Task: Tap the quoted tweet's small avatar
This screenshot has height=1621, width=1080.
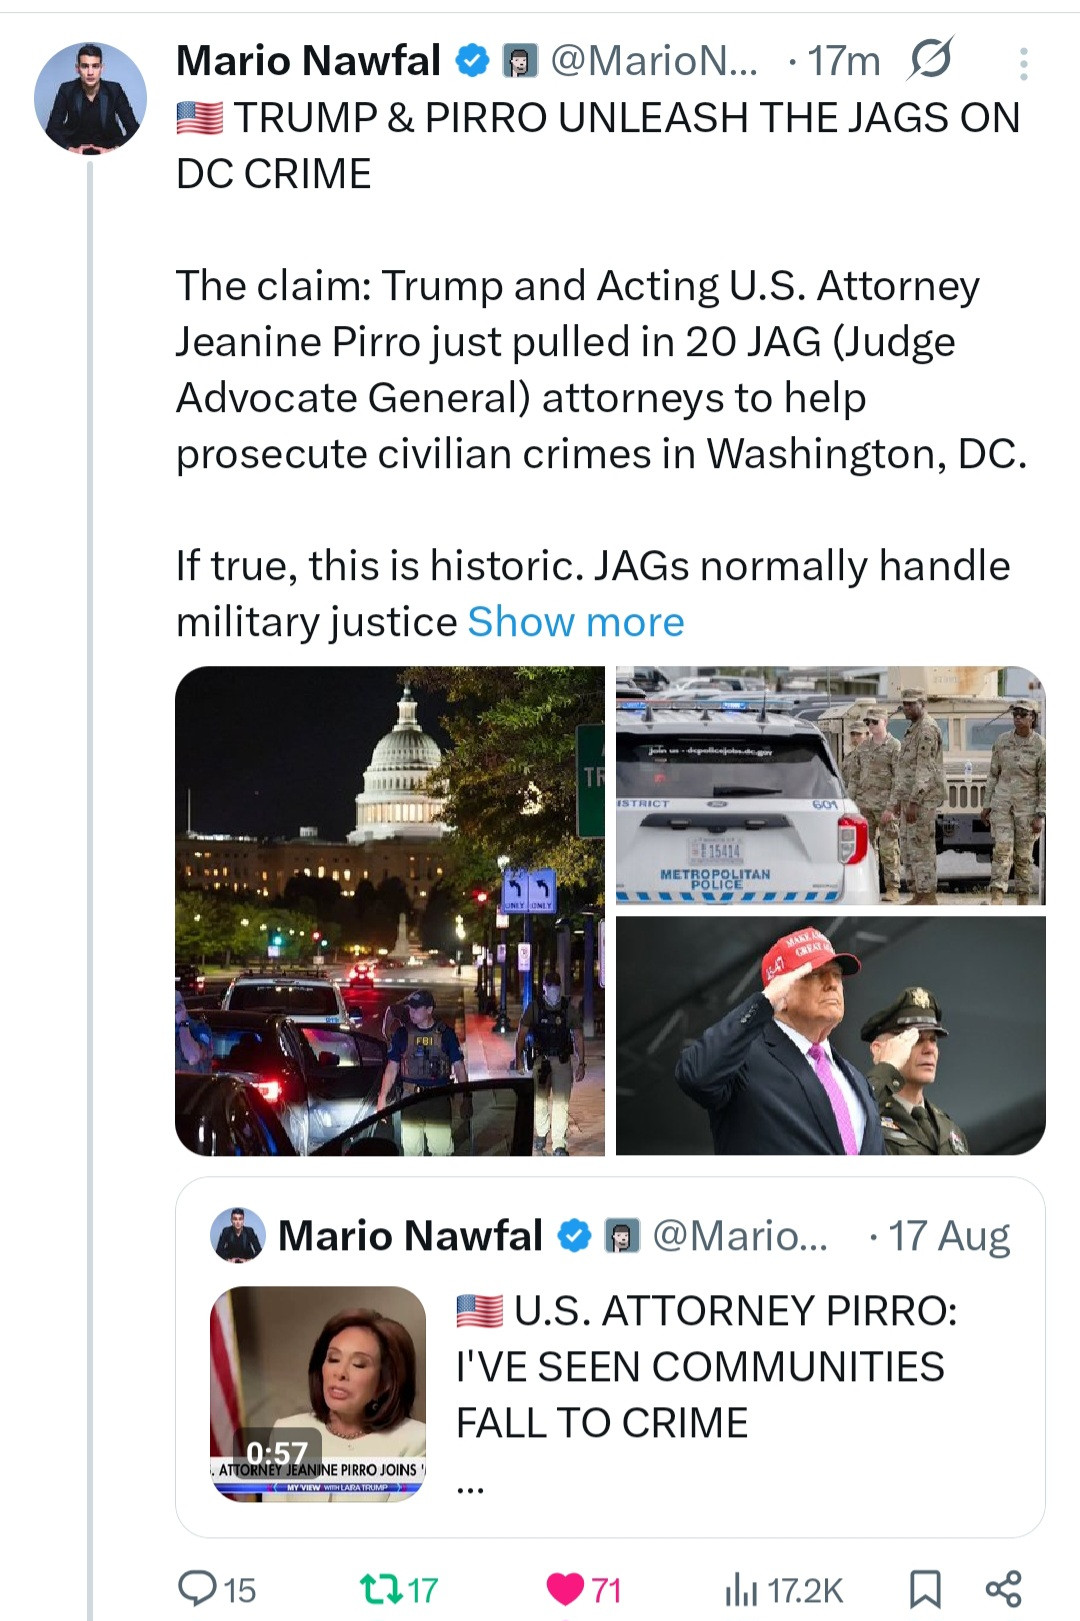Action: [238, 1236]
